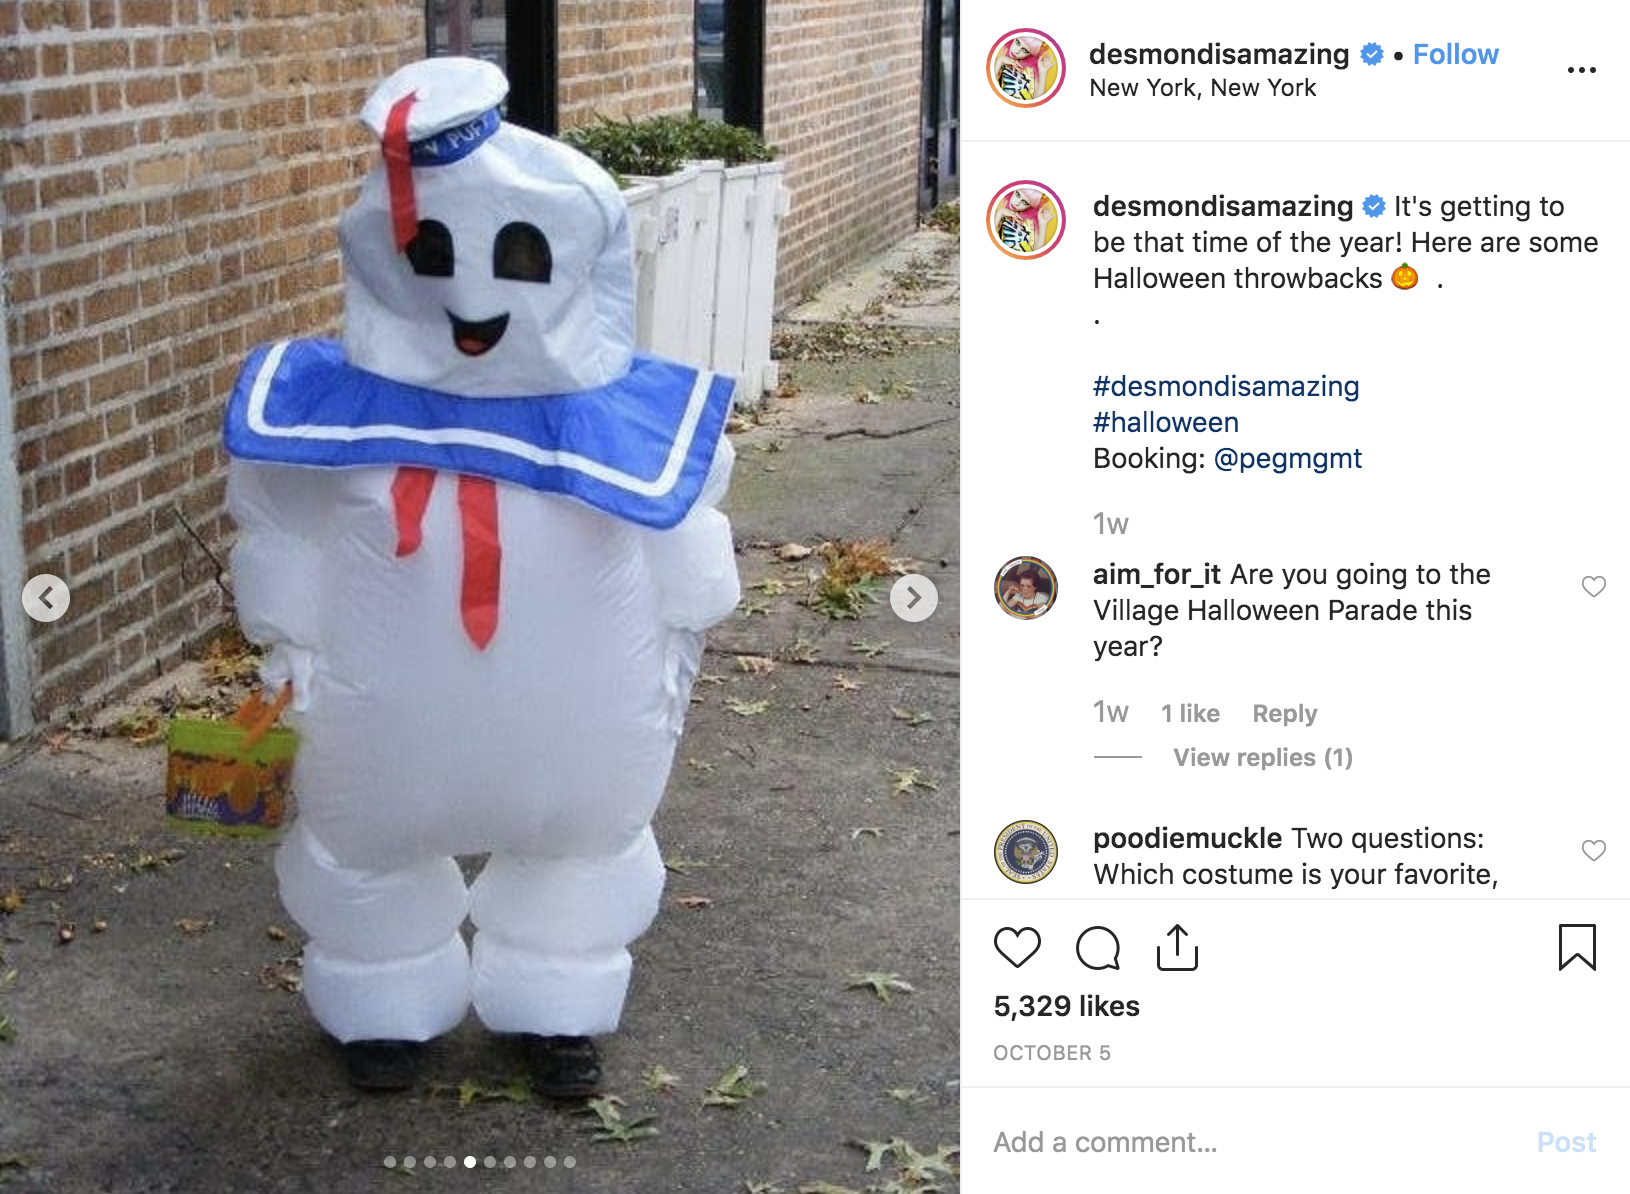This screenshot has width=1630, height=1194.
Task: Open the #desmondisamazing hashtag link
Action: coord(1226,386)
